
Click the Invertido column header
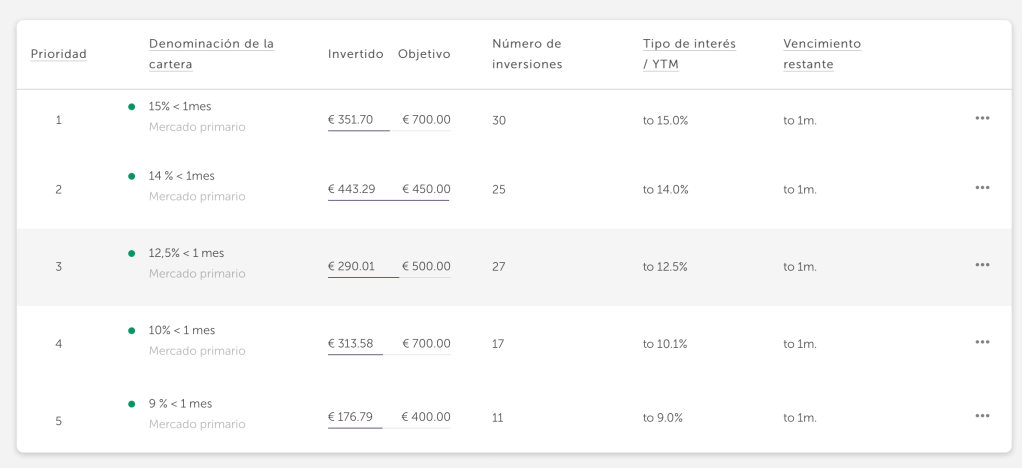tap(355, 53)
